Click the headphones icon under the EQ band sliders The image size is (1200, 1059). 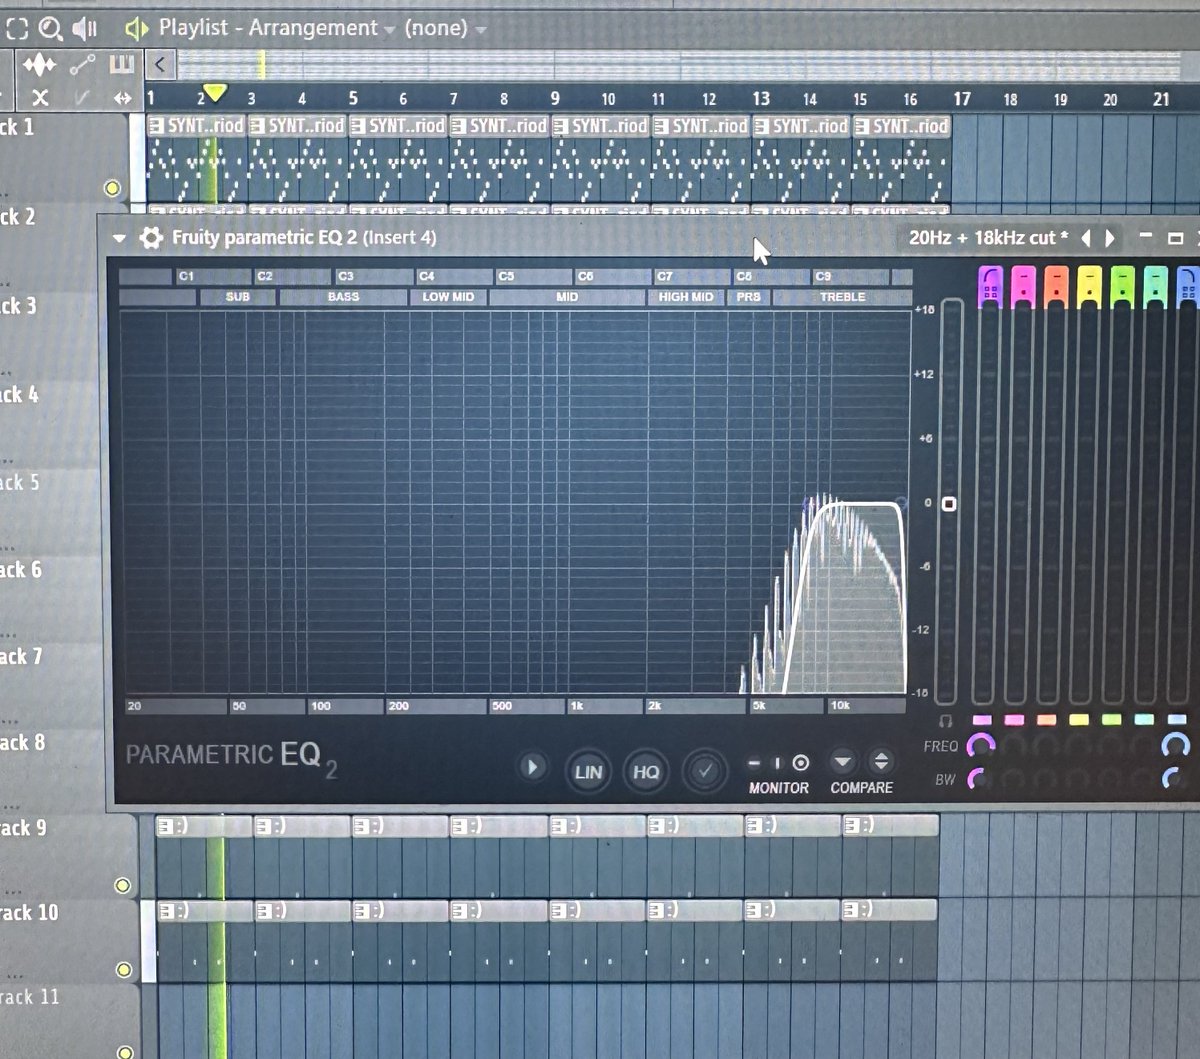(x=946, y=720)
